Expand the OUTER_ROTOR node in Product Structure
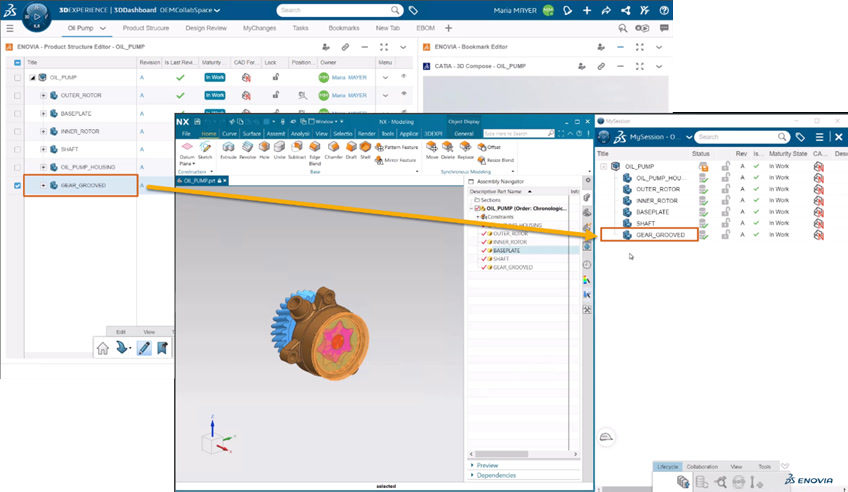 coord(43,96)
